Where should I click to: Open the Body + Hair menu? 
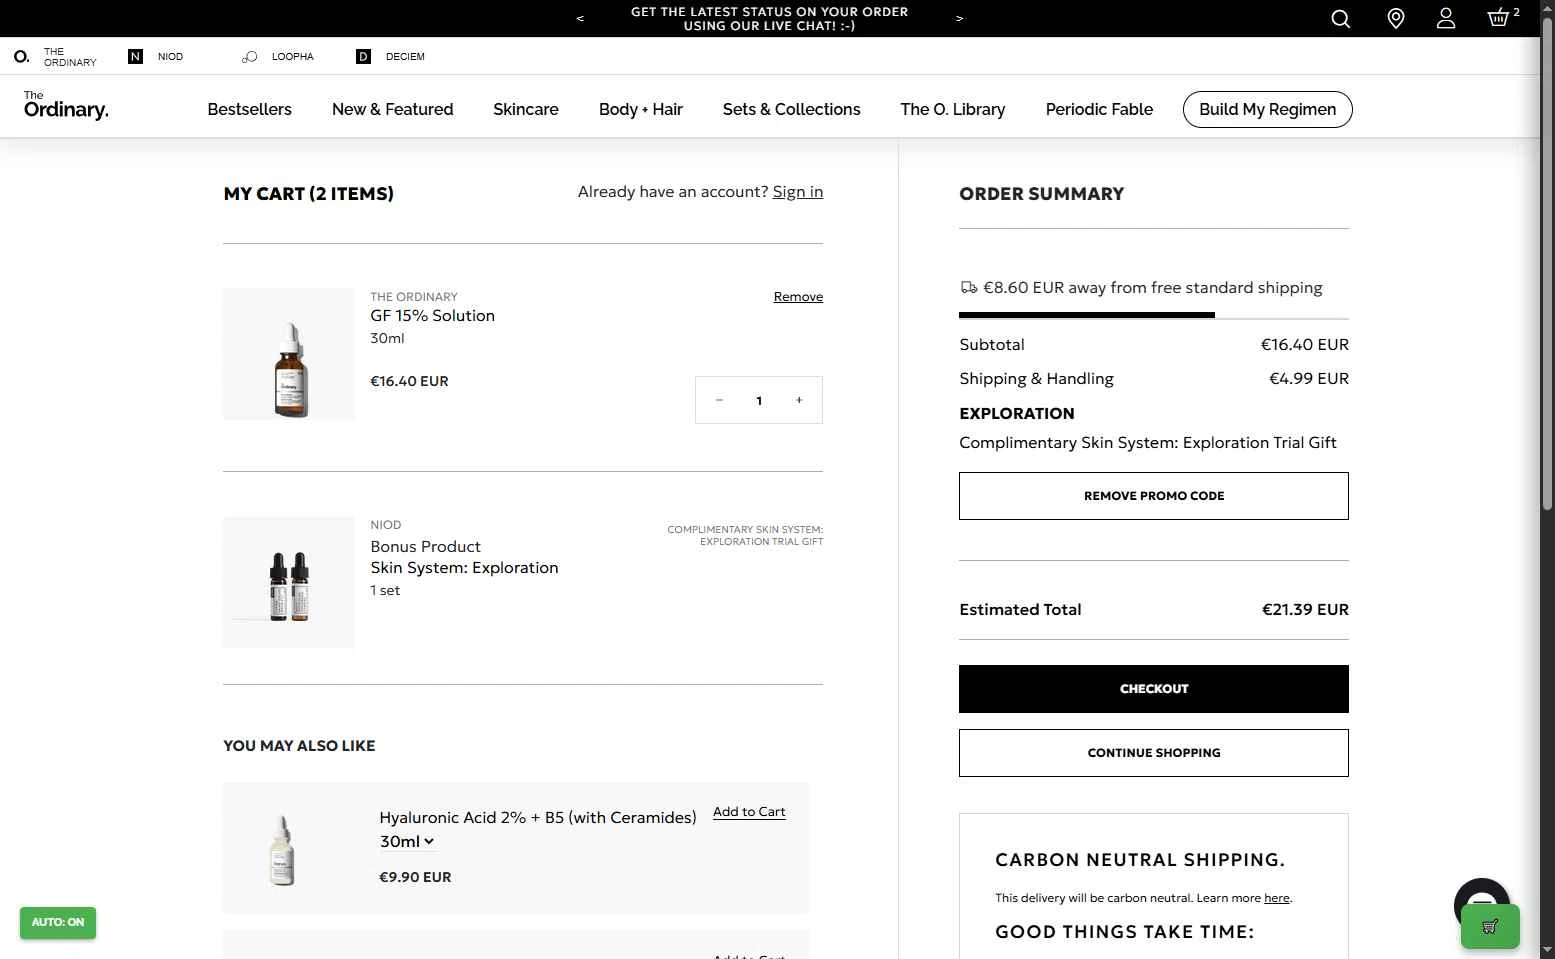(641, 109)
